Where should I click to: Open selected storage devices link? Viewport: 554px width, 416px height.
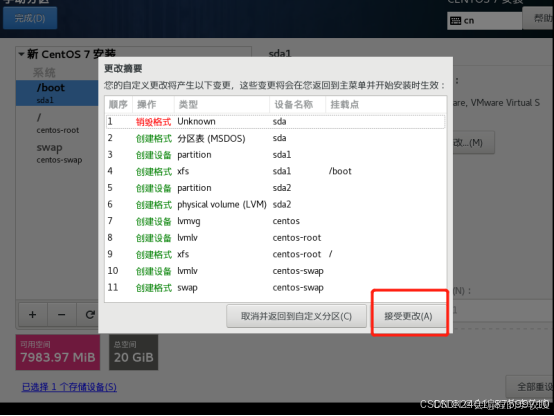point(69,387)
